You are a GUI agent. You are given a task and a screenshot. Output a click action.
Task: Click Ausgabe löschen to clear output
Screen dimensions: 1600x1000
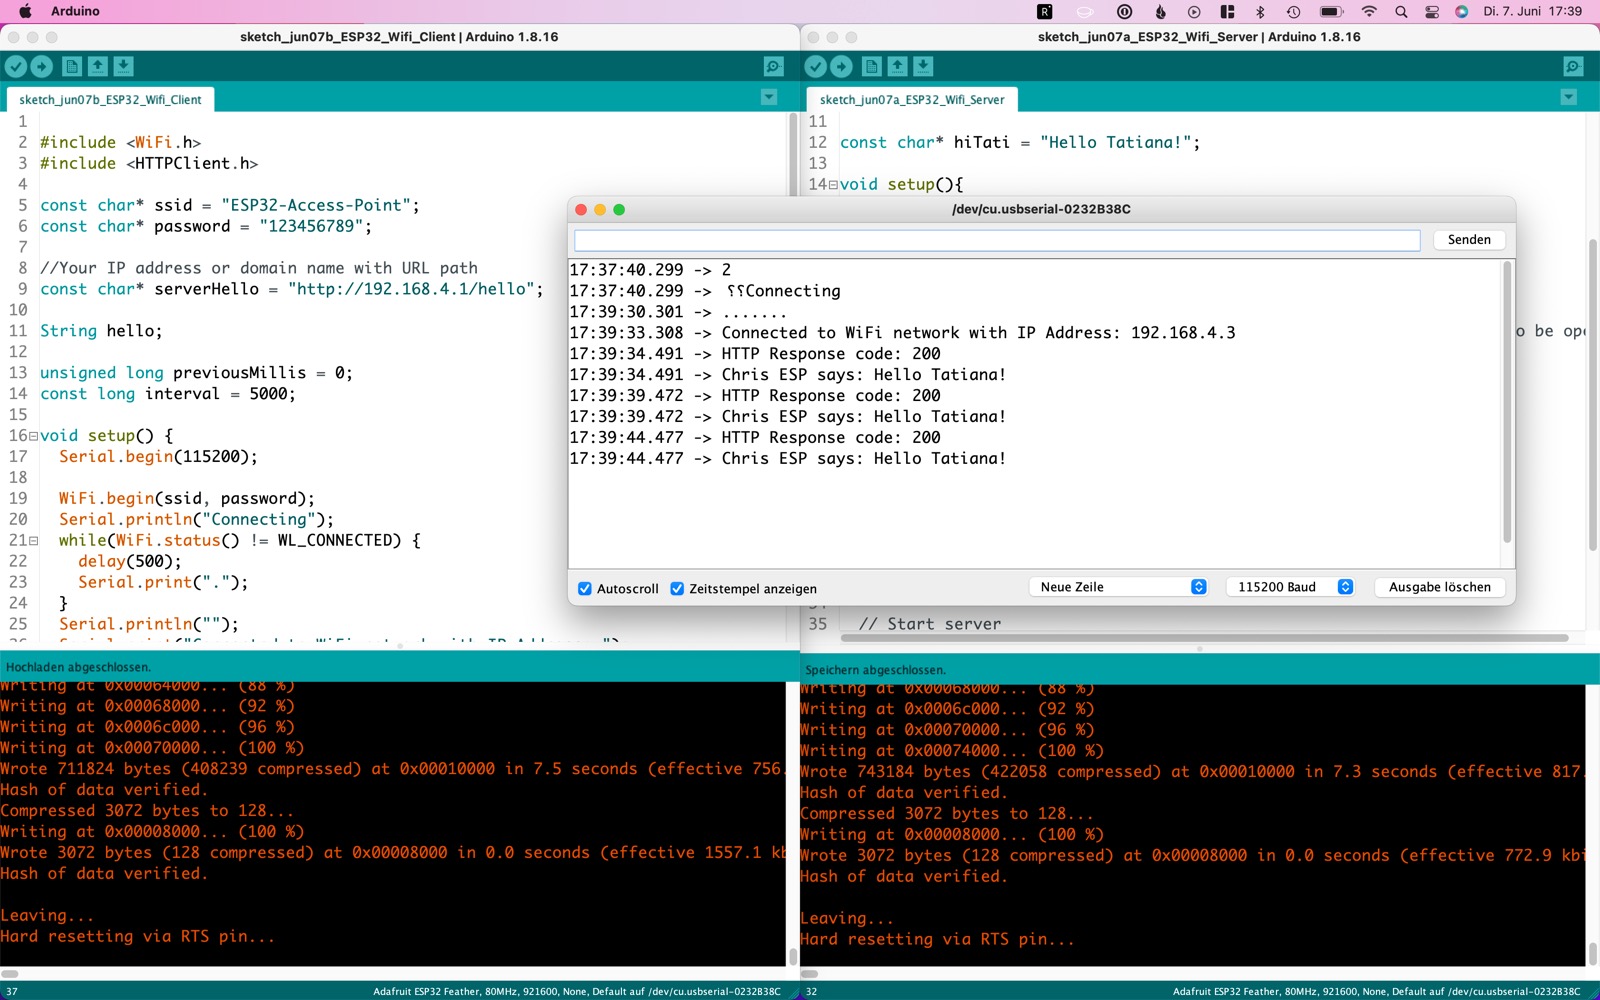click(1439, 587)
